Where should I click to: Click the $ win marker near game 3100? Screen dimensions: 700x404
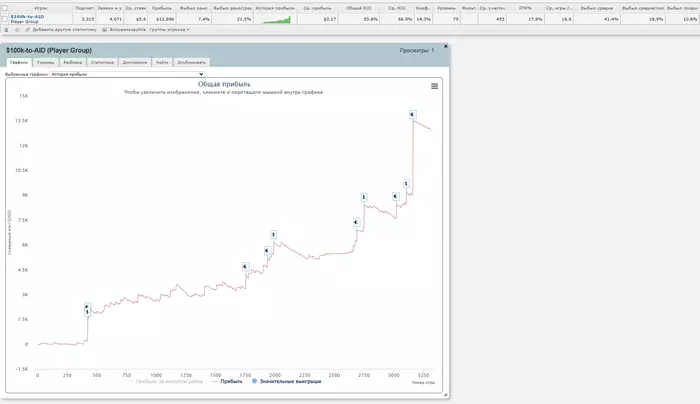click(x=406, y=183)
